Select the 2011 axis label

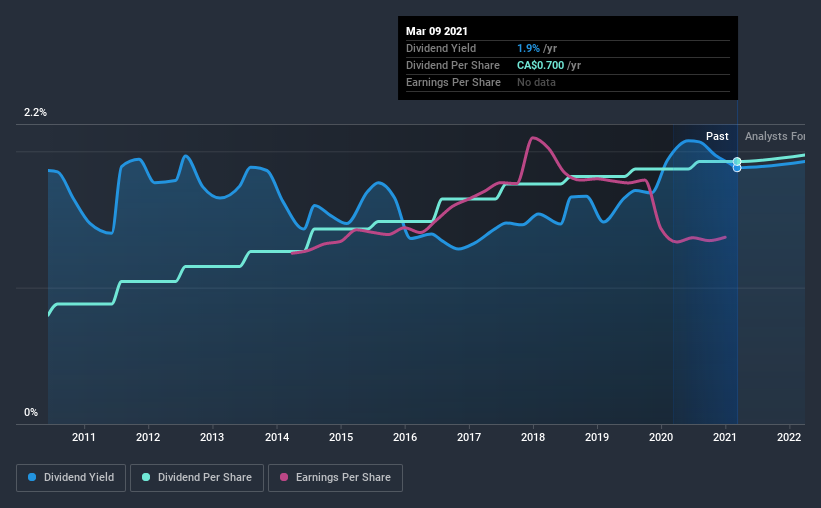click(x=84, y=437)
